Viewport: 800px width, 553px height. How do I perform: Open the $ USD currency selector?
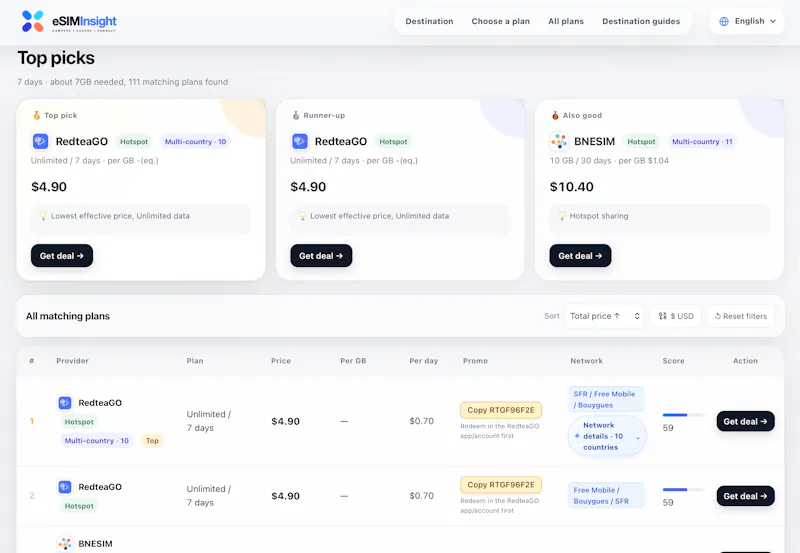point(676,316)
